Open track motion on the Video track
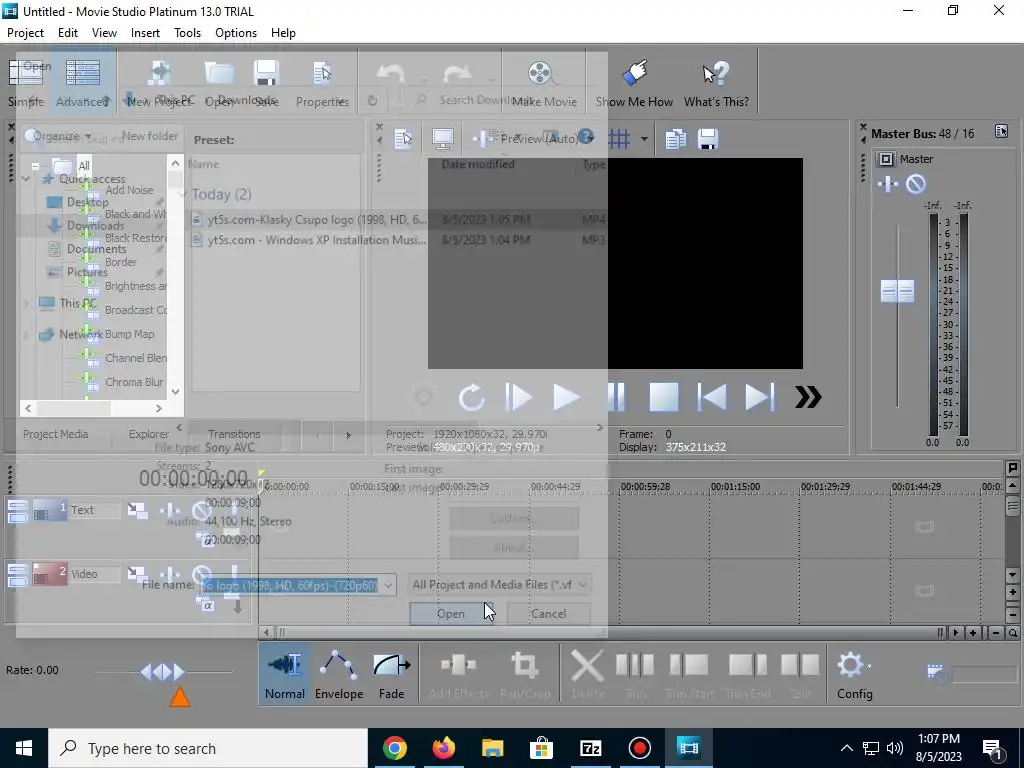Image resolution: width=1024 pixels, height=768 pixels. pos(137,574)
